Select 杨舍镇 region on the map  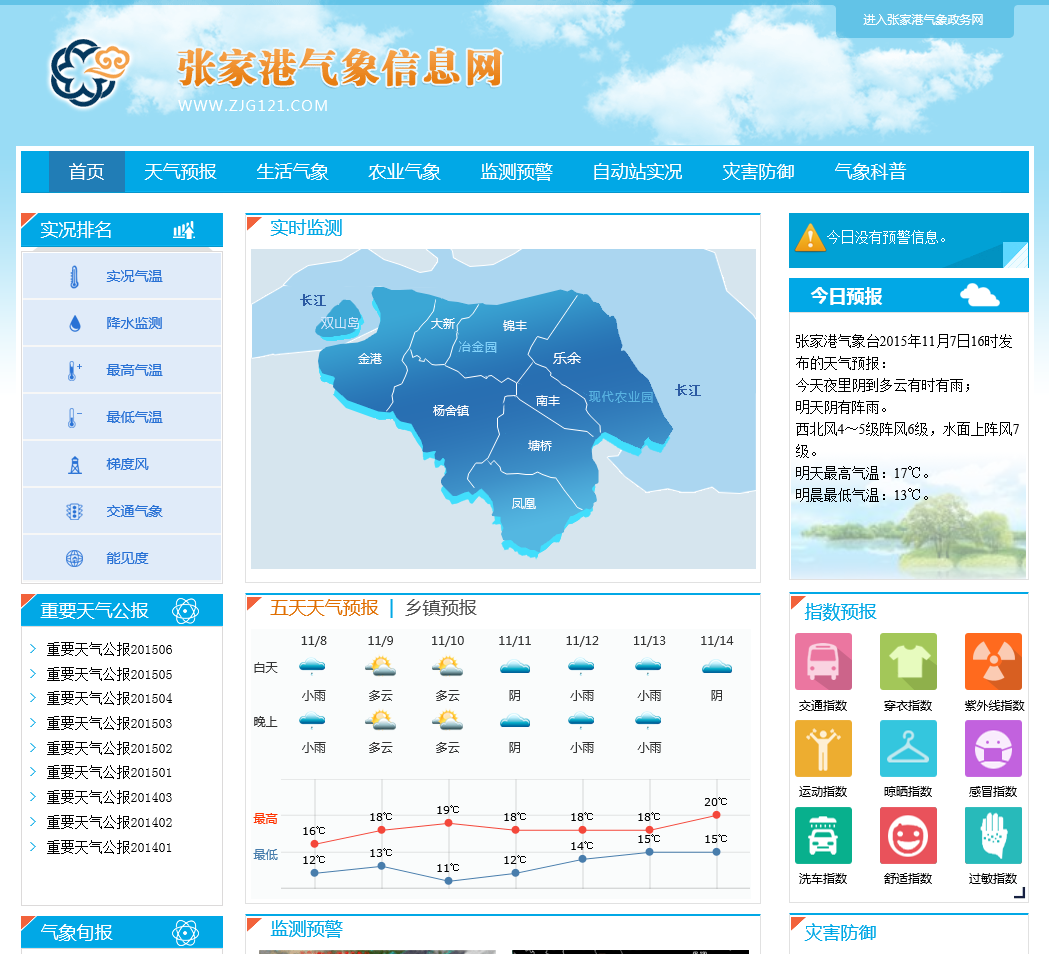click(x=450, y=411)
